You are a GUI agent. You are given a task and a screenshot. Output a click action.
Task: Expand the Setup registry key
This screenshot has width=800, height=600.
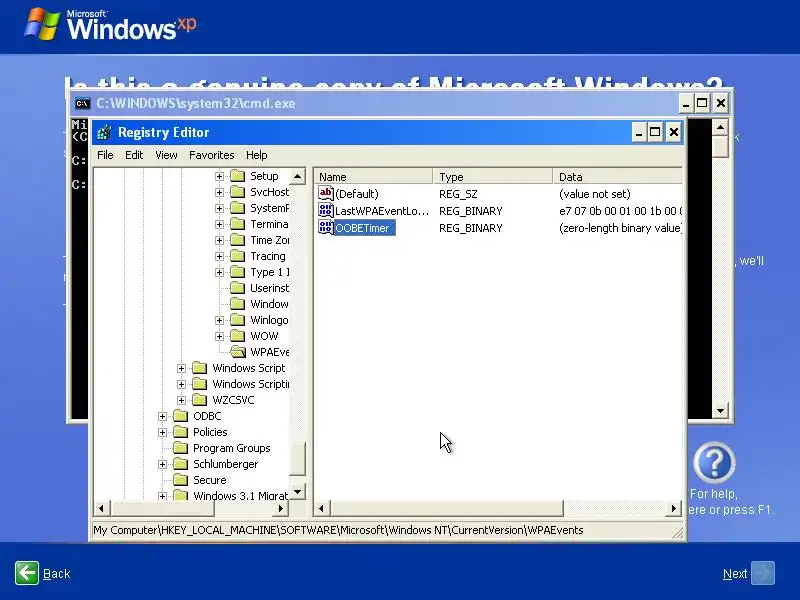click(x=219, y=177)
